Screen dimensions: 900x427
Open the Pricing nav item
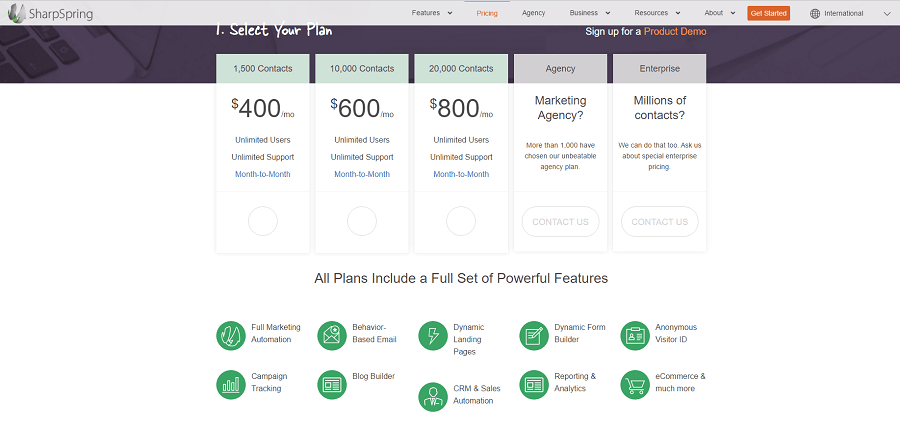(x=487, y=13)
